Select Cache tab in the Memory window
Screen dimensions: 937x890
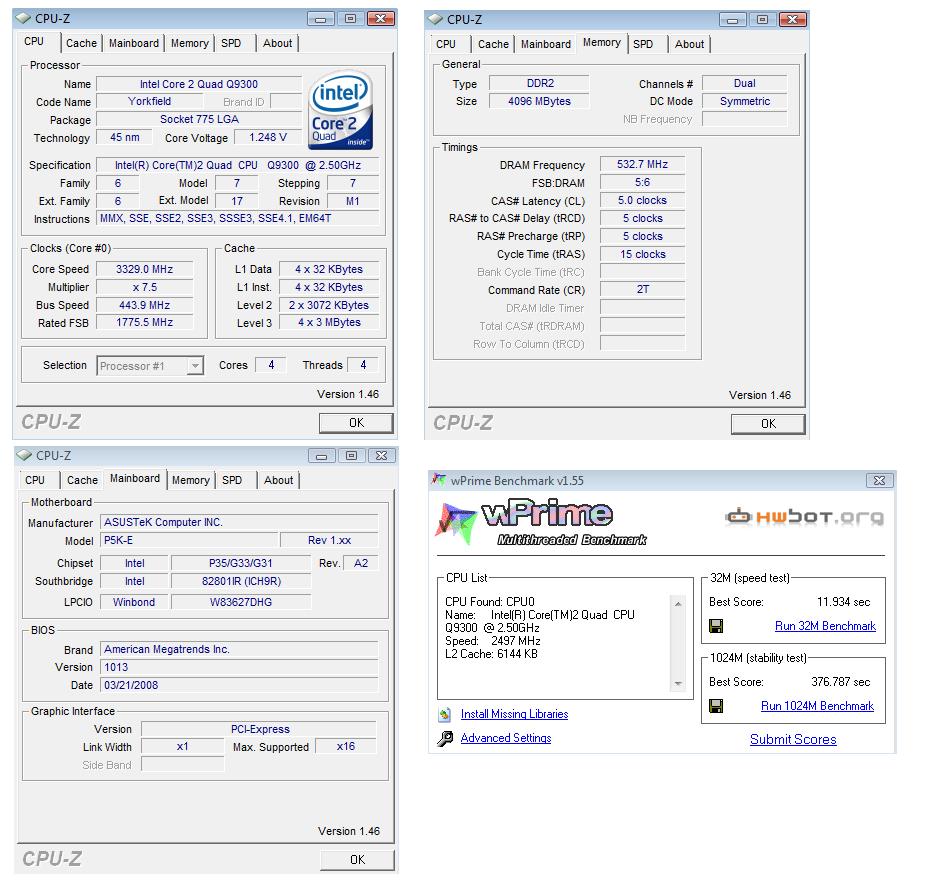[493, 44]
